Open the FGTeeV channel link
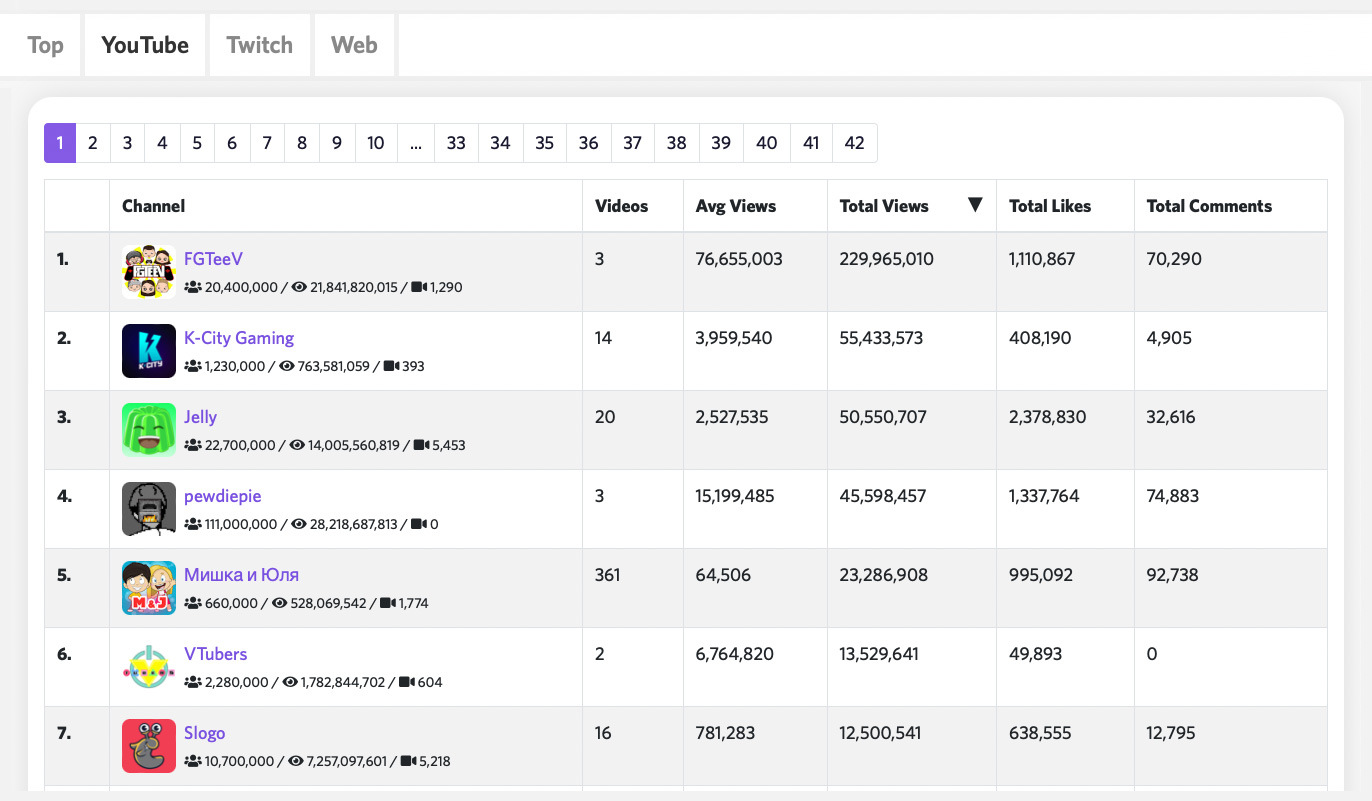Screen dimensions: 1372x801 point(213,258)
